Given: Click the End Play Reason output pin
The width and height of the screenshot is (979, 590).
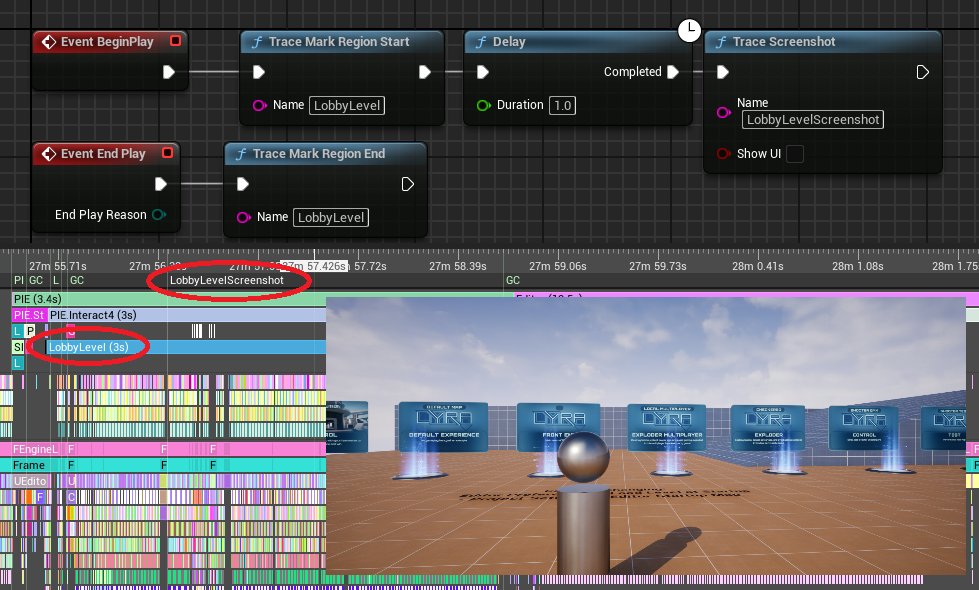Looking at the screenshot, I should [x=159, y=215].
